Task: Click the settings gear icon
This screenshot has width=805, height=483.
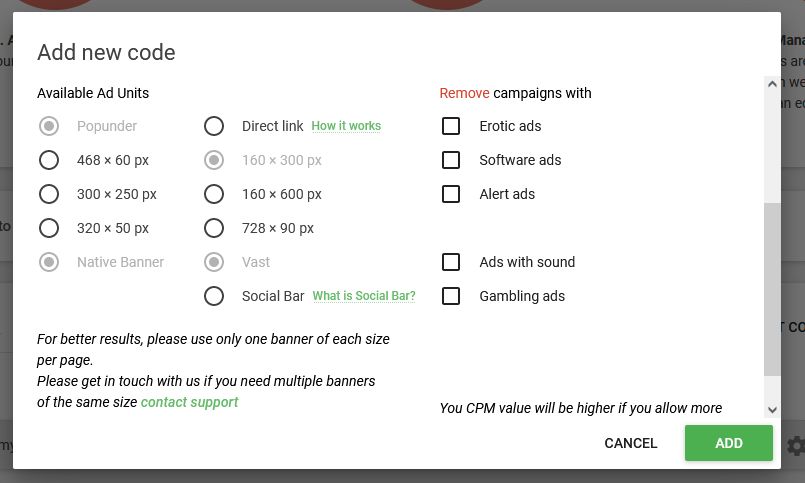Action: pos(795,445)
